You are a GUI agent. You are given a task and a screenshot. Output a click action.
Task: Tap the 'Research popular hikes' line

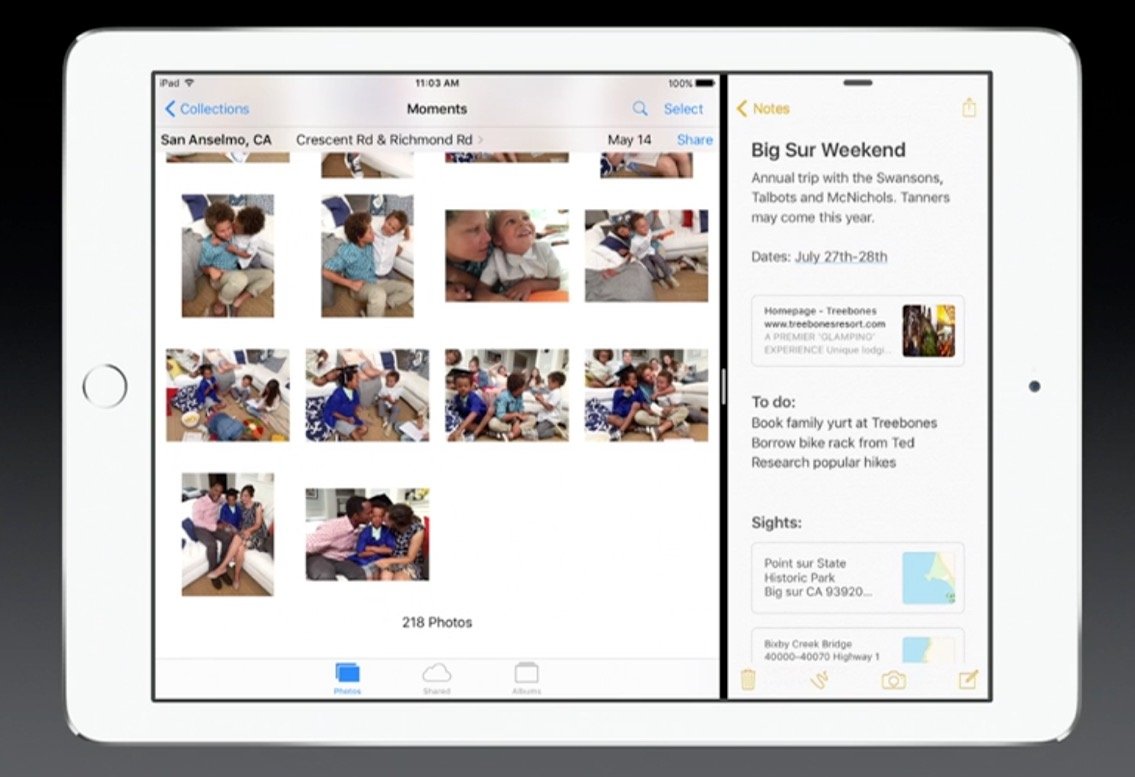point(824,462)
